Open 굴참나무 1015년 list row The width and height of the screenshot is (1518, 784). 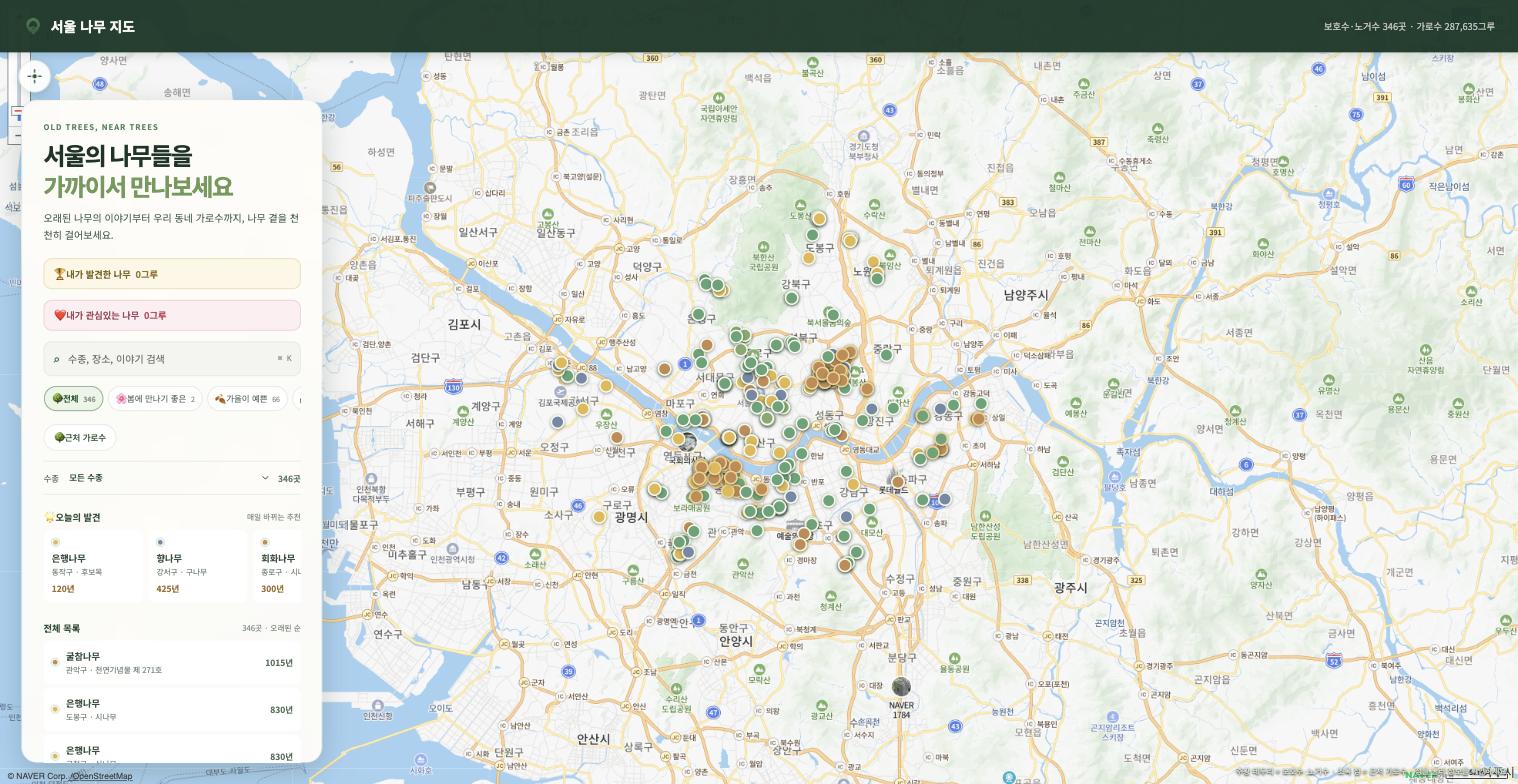tap(172, 663)
